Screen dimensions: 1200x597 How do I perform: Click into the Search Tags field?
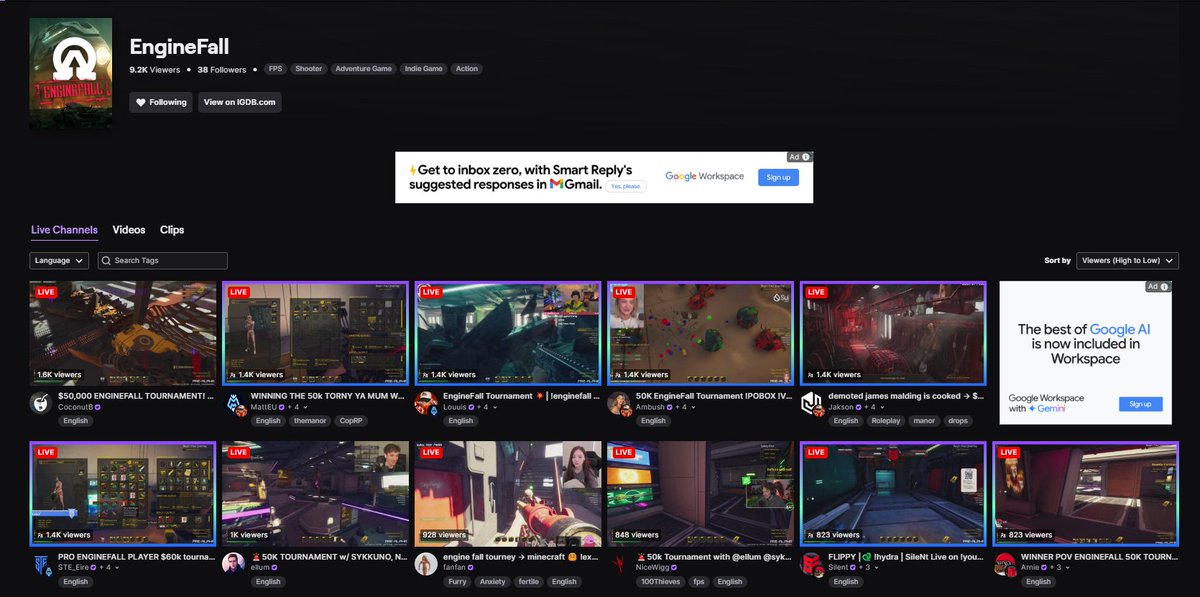coord(162,260)
